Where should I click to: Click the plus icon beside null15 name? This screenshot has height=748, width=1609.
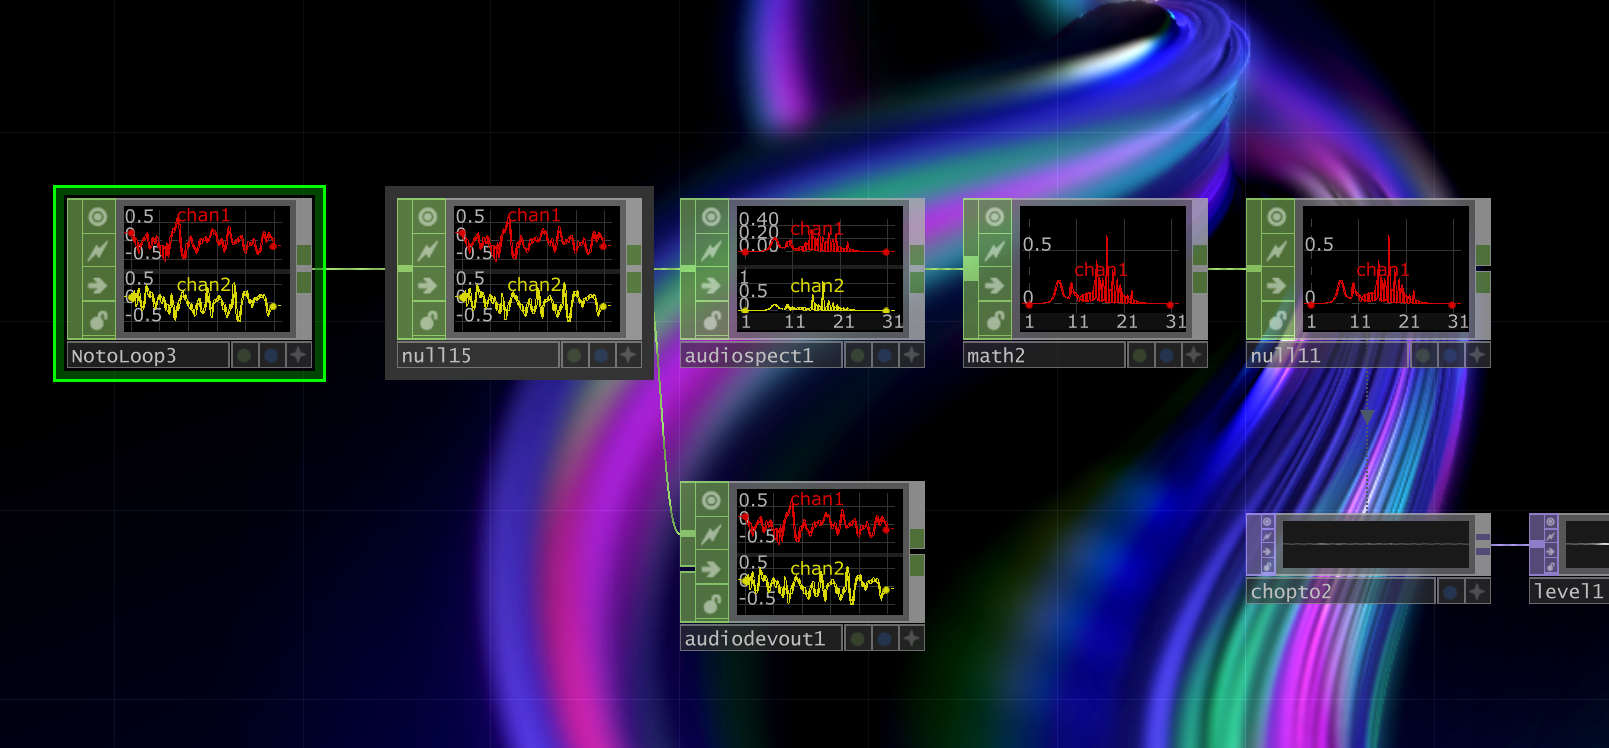(x=628, y=355)
